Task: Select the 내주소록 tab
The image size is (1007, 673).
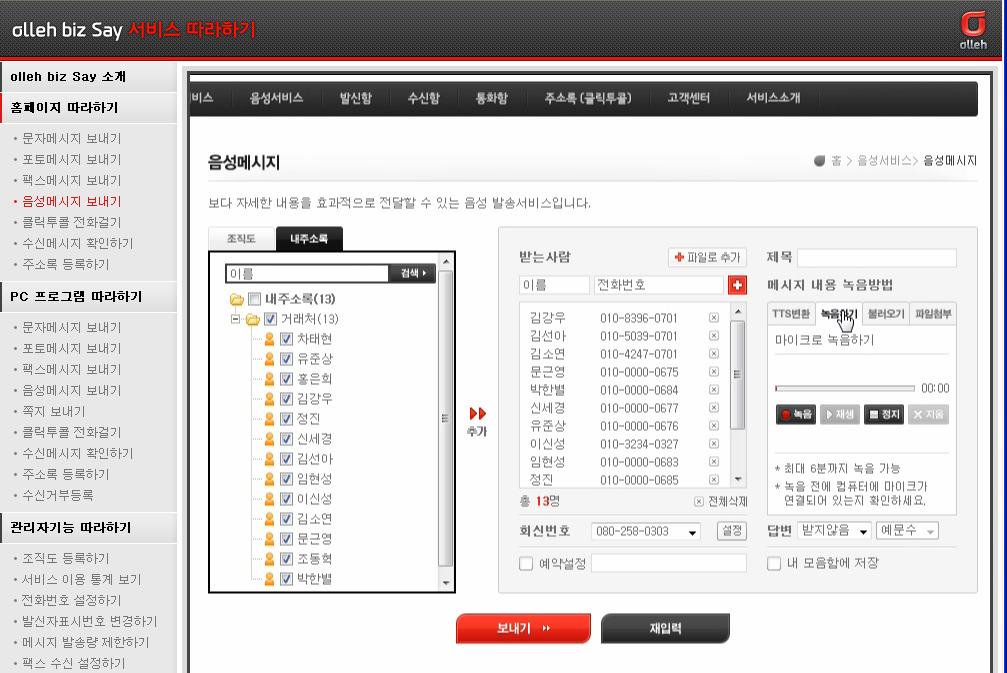Action: pos(309,239)
